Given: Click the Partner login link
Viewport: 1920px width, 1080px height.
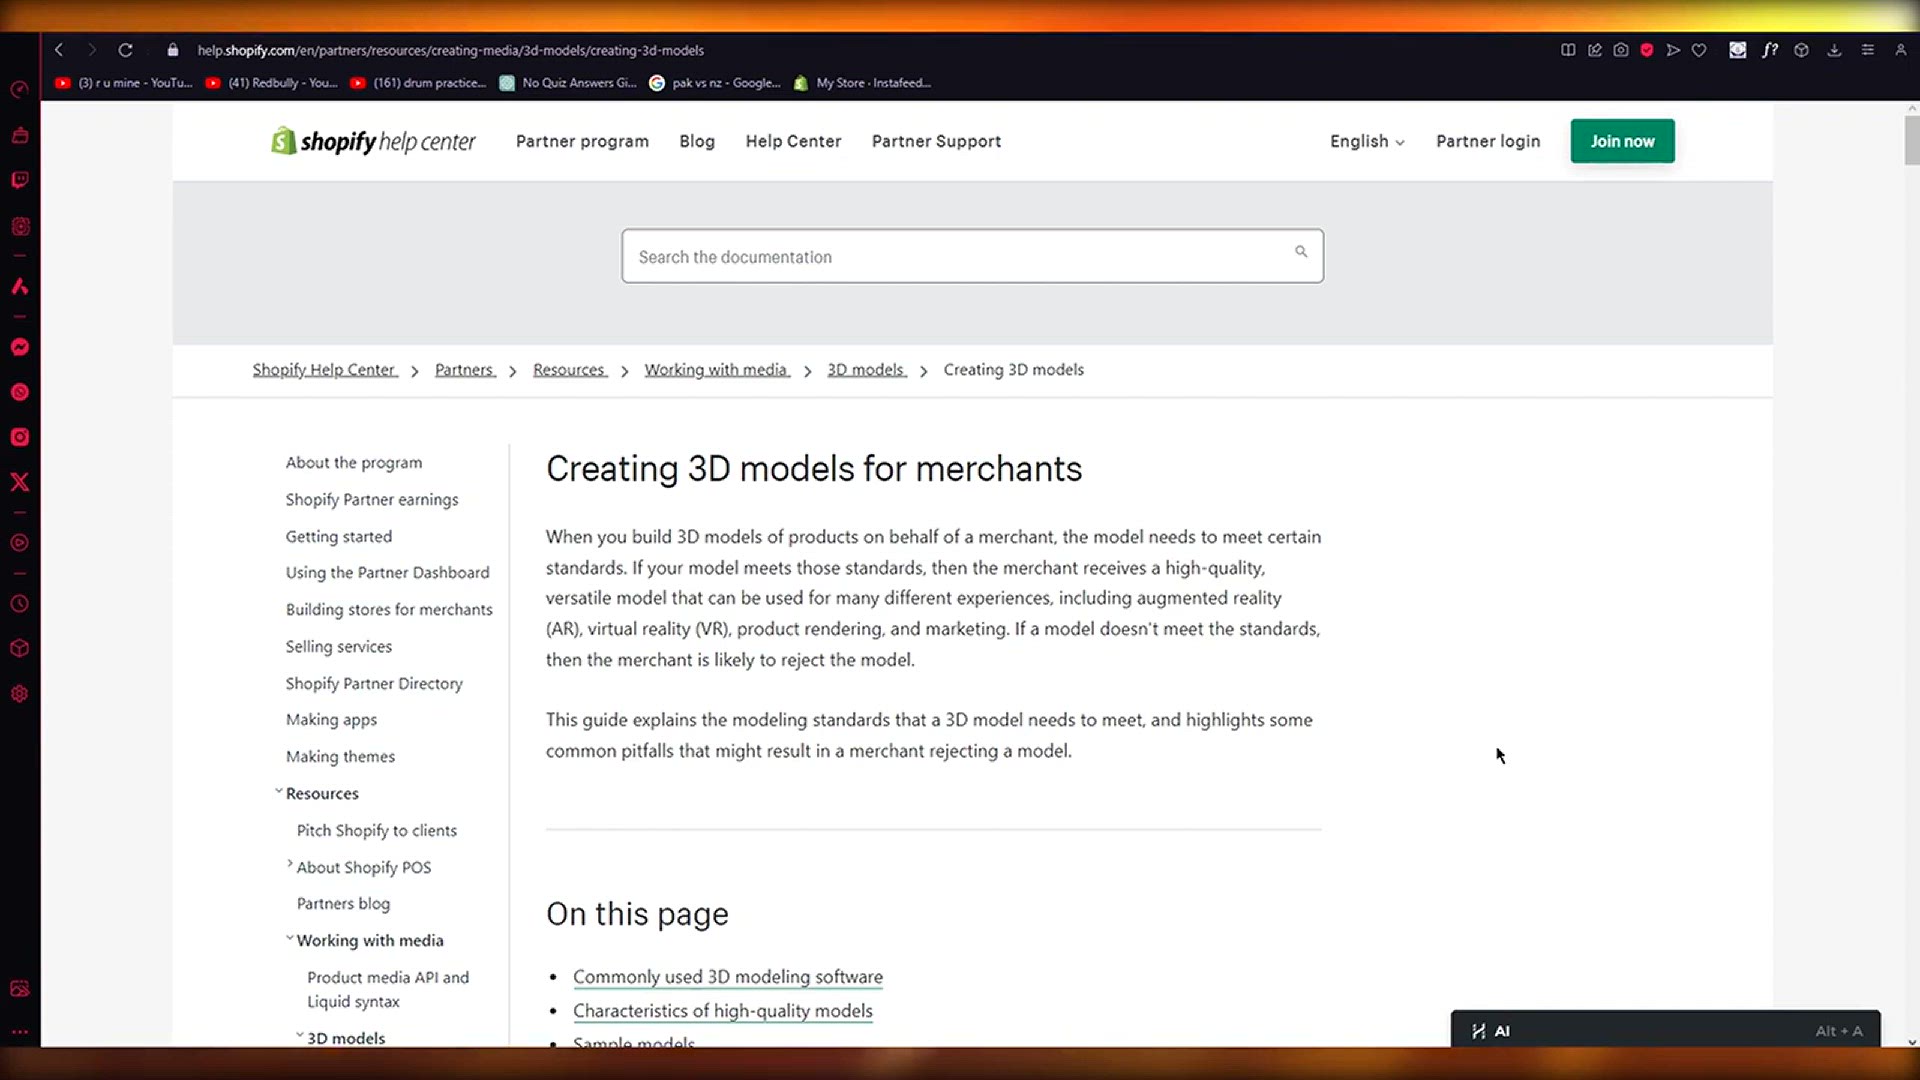Looking at the screenshot, I should [x=1488, y=141].
